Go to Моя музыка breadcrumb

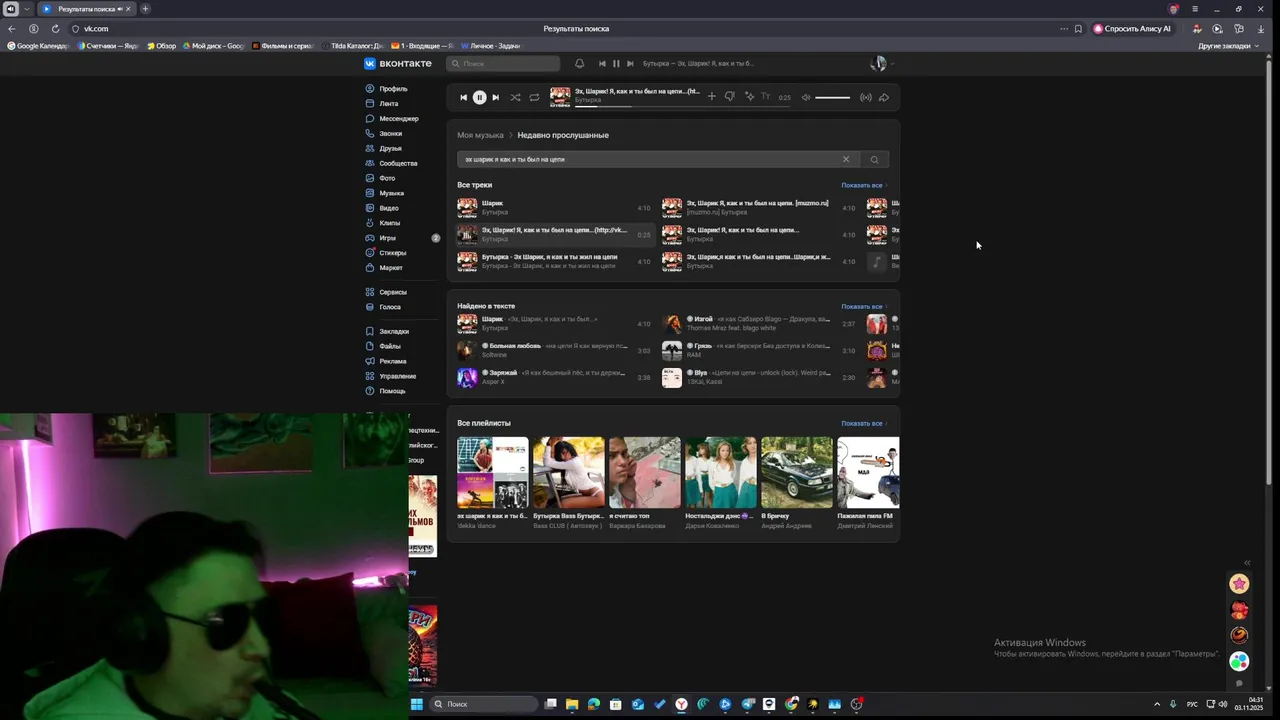click(x=480, y=135)
